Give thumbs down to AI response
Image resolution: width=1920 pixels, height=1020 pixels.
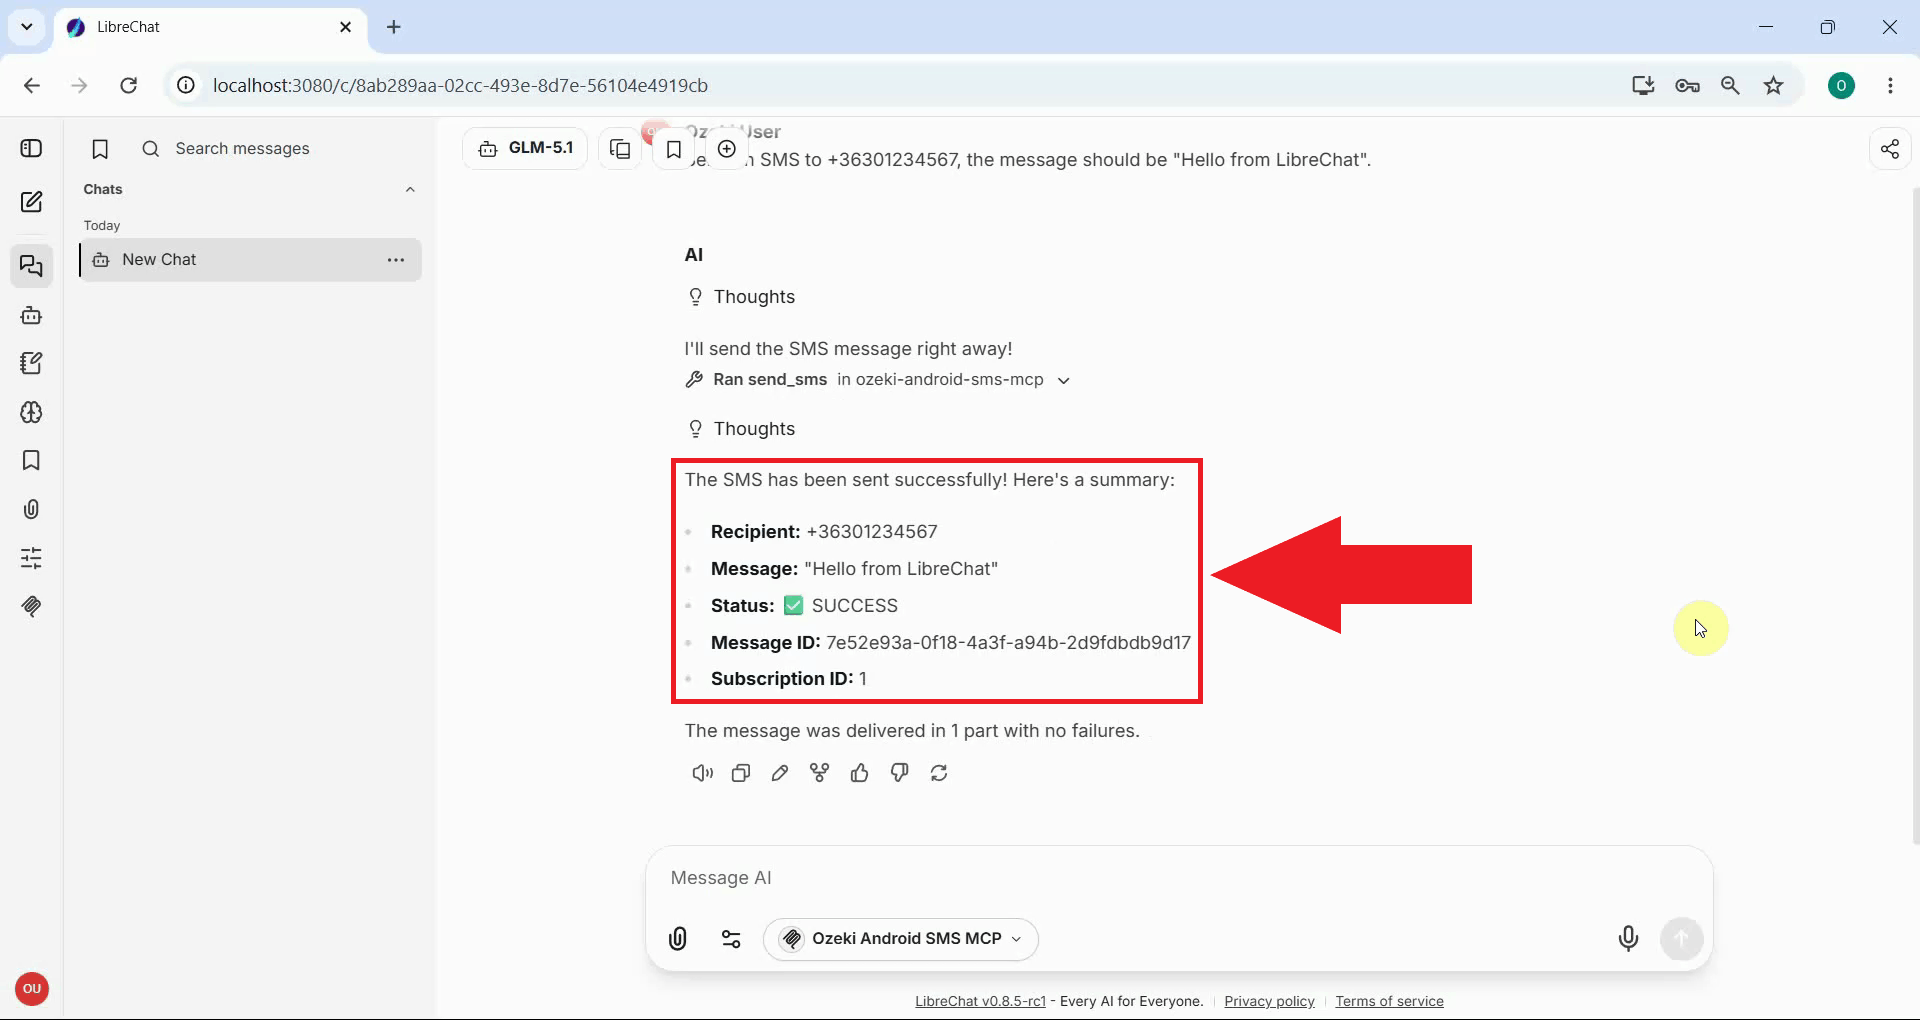(899, 773)
